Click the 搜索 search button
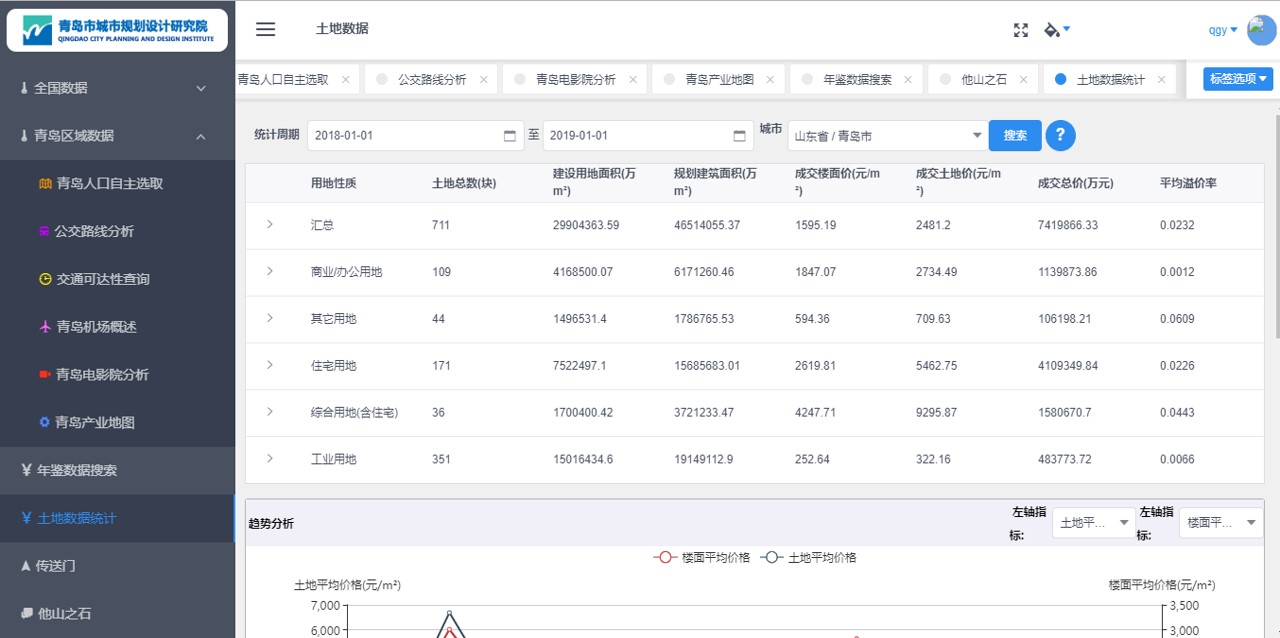1280x638 pixels. pos(1015,135)
